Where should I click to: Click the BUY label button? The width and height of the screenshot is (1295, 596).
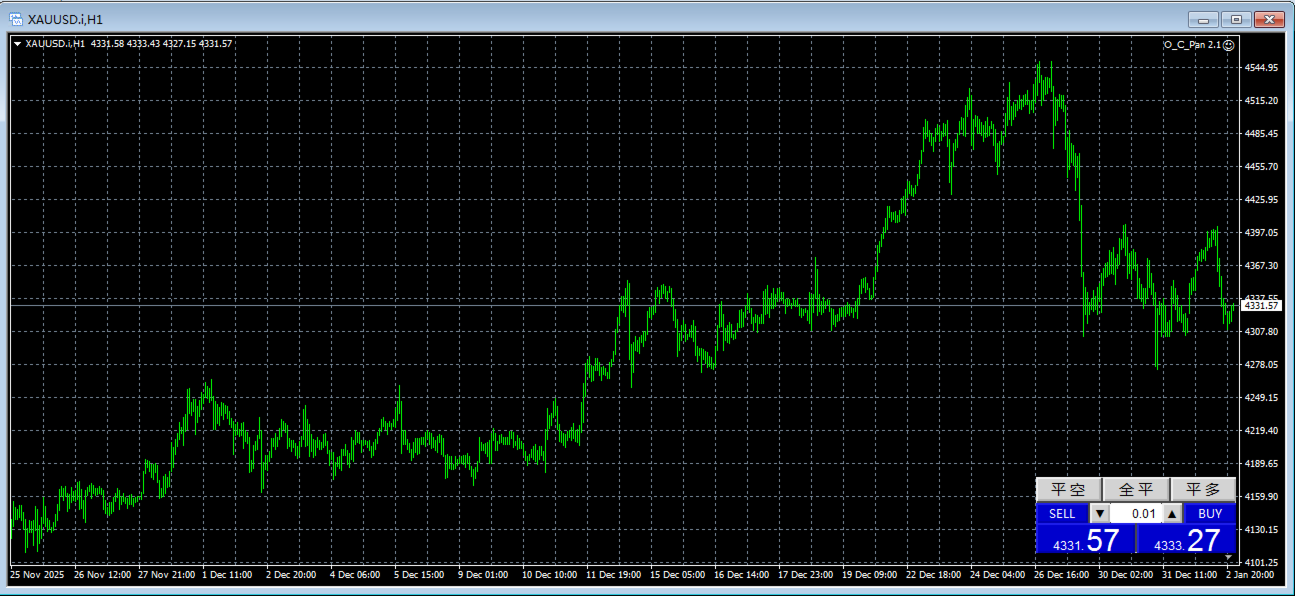[1210, 514]
